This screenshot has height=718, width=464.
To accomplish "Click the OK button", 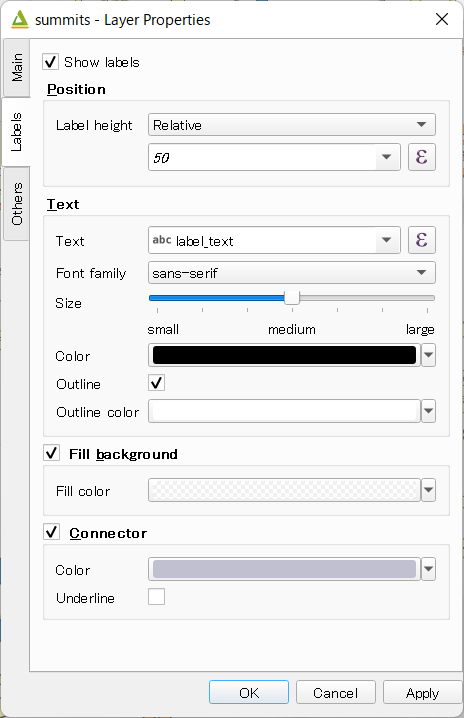I will point(249,692).
